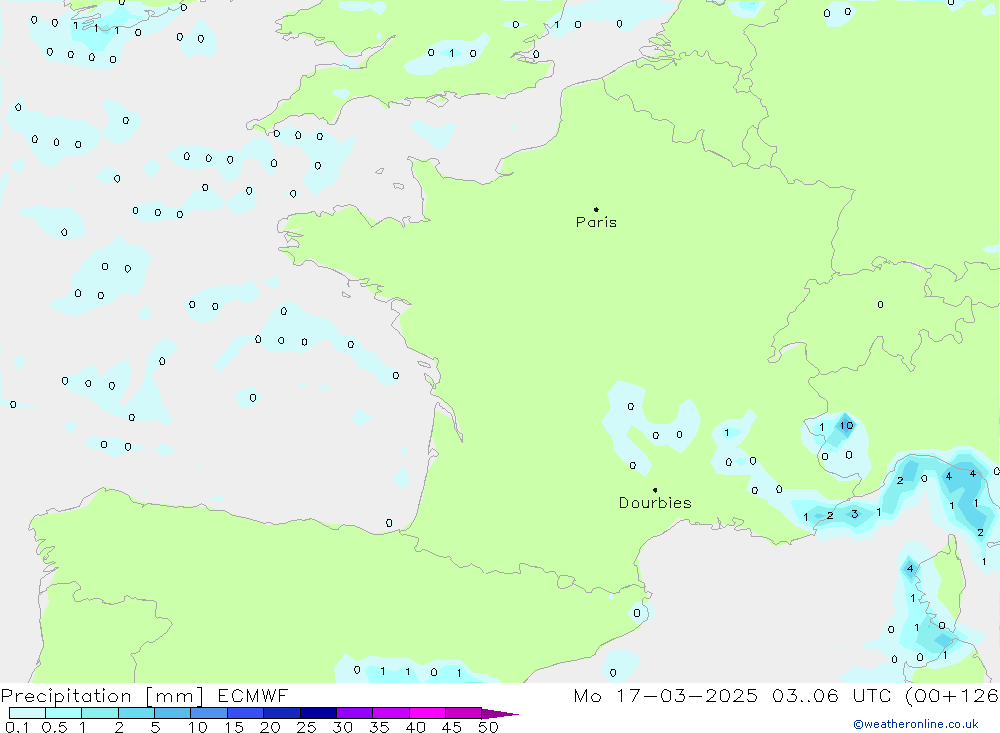Pick the 45–50 mm legend swatch
1000x733 pixels.
click(x=463, y=713)
